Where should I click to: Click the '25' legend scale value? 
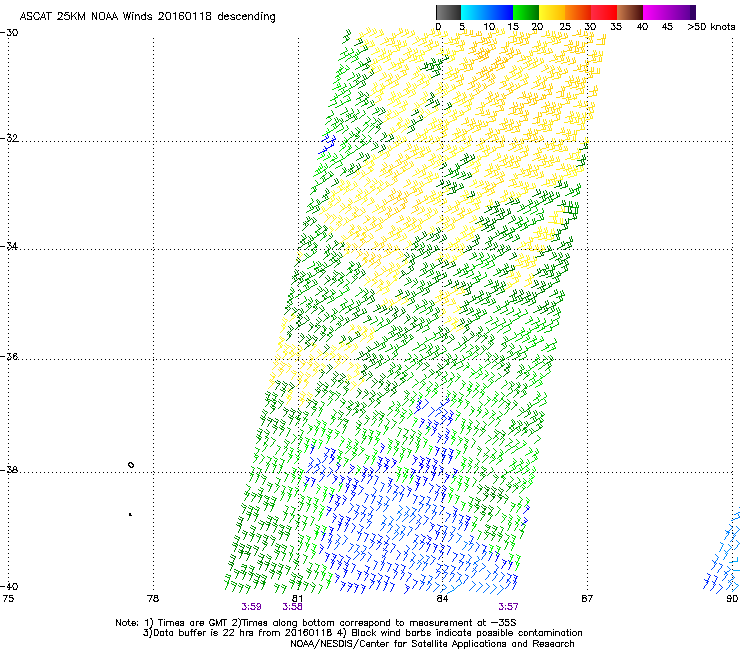coord(565,27)
